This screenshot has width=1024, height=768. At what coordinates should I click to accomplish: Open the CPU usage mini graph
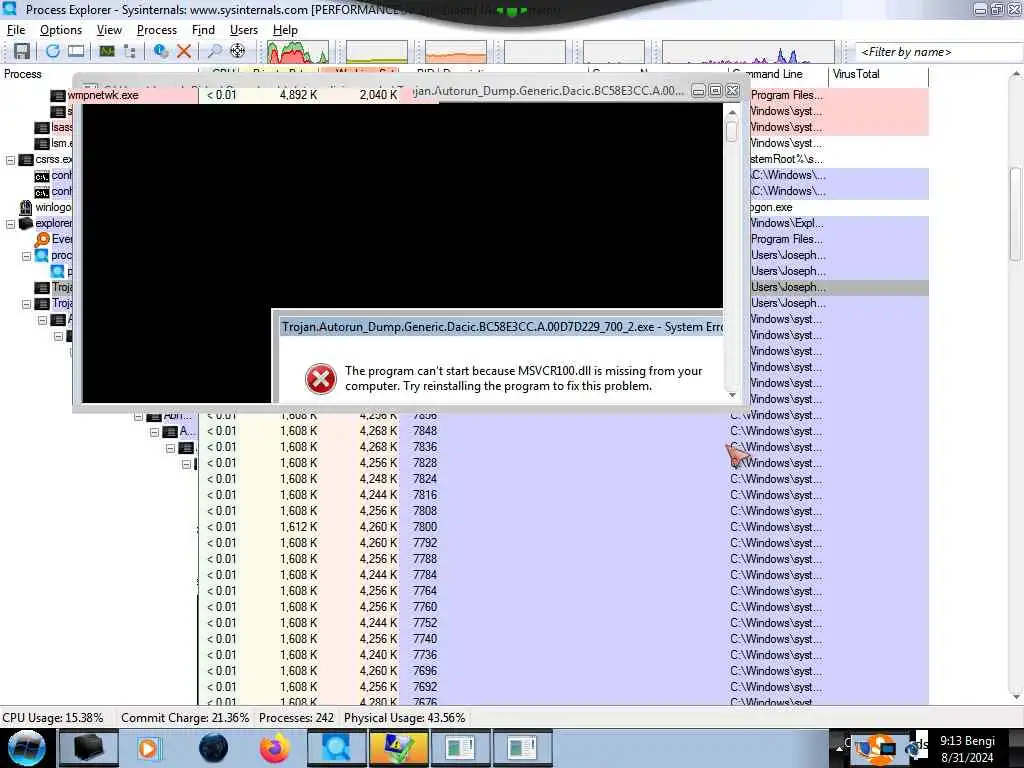(297, 52)
